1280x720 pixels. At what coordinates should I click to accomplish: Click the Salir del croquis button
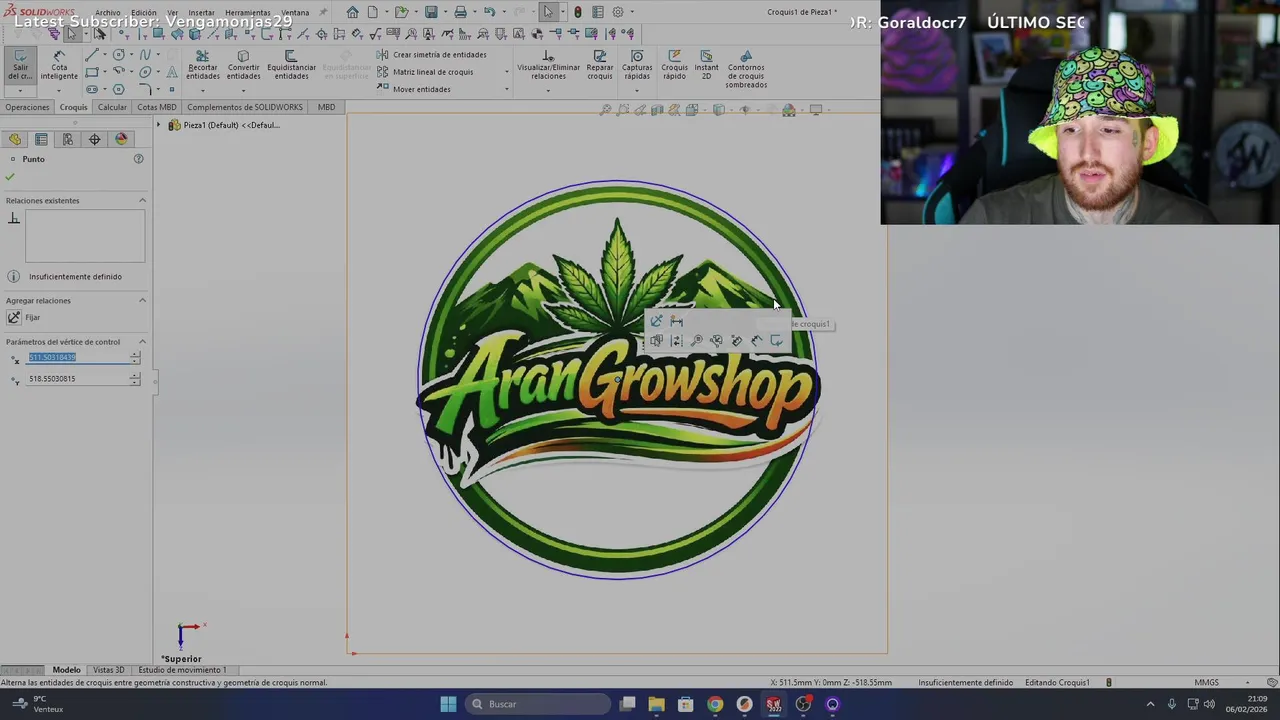coord(20,65)
